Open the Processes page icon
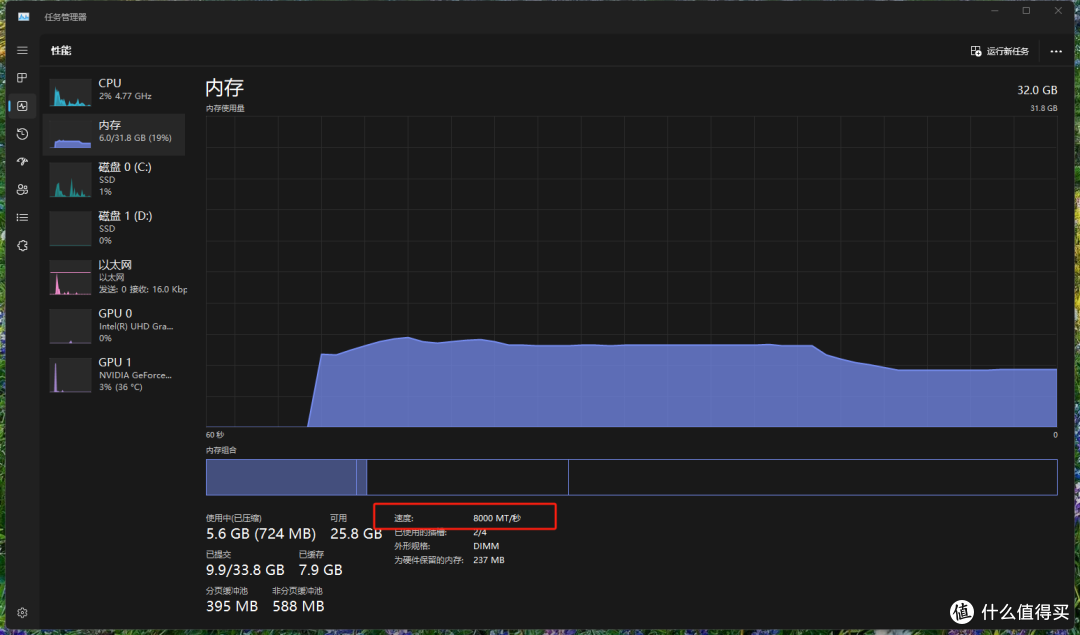Image resolution: width=1080 pixels, height=635 pixels. coord(22,78)
